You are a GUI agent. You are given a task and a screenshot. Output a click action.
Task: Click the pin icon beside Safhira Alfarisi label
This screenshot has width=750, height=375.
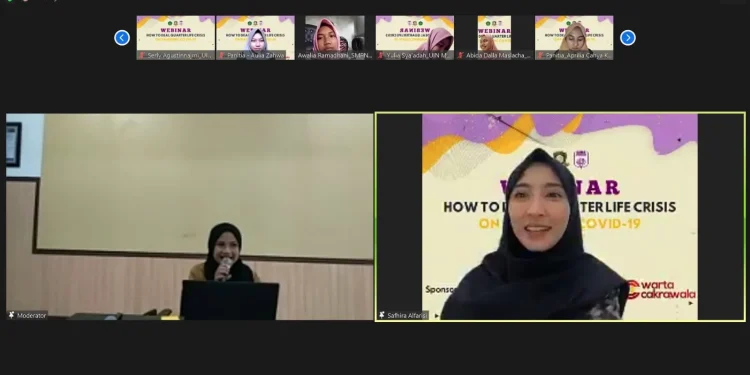[x=382, y=315]
